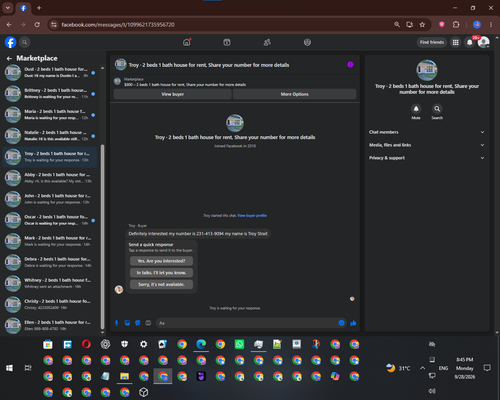The width and height of the screenshot is (500, 400).
Task: Send a thumbs-up like
Action: coord(353,323)
